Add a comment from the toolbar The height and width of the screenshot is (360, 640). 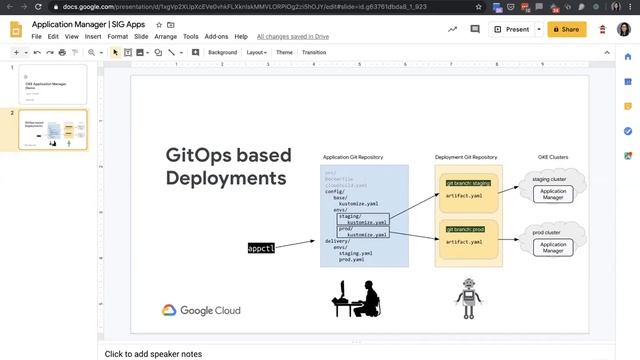[196, 52]
